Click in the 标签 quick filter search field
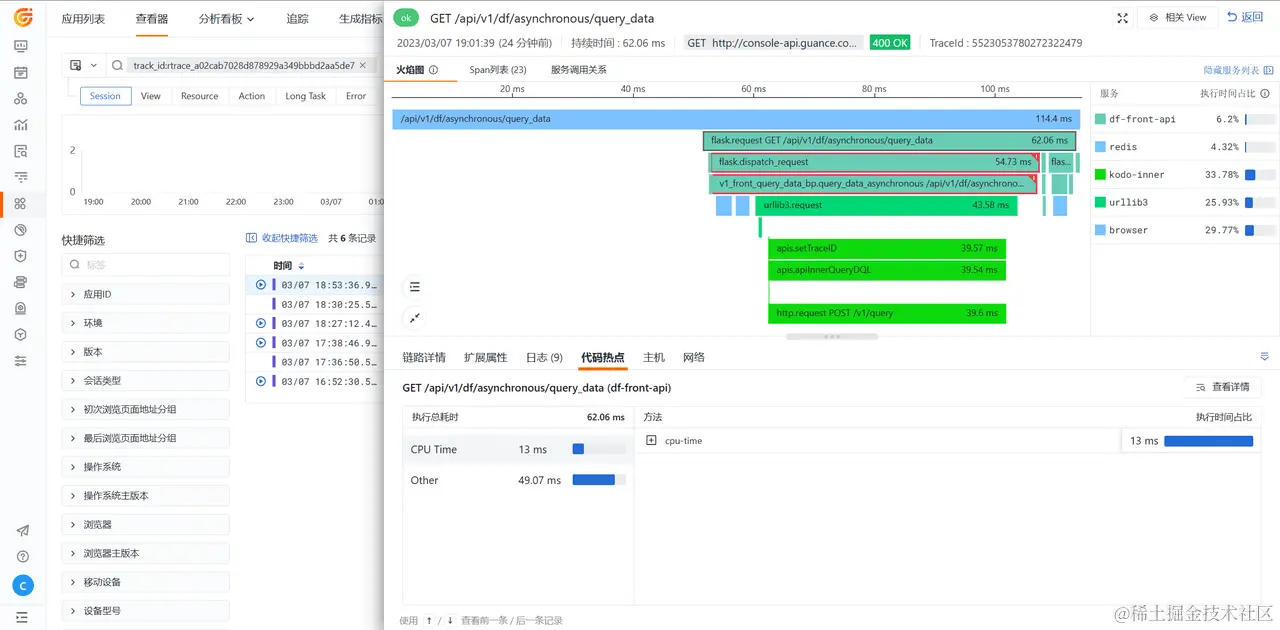The image size is (1280, 630). tap(146, 265)
